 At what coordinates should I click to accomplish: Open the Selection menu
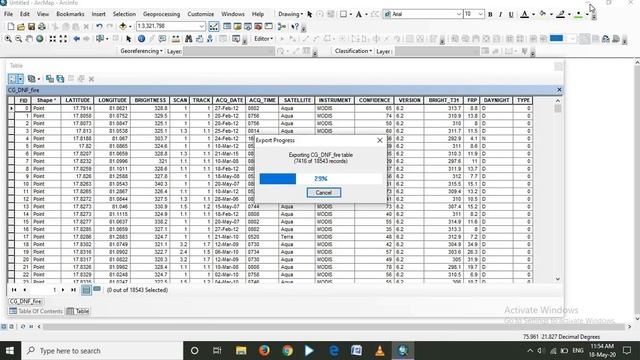(124, 14)
